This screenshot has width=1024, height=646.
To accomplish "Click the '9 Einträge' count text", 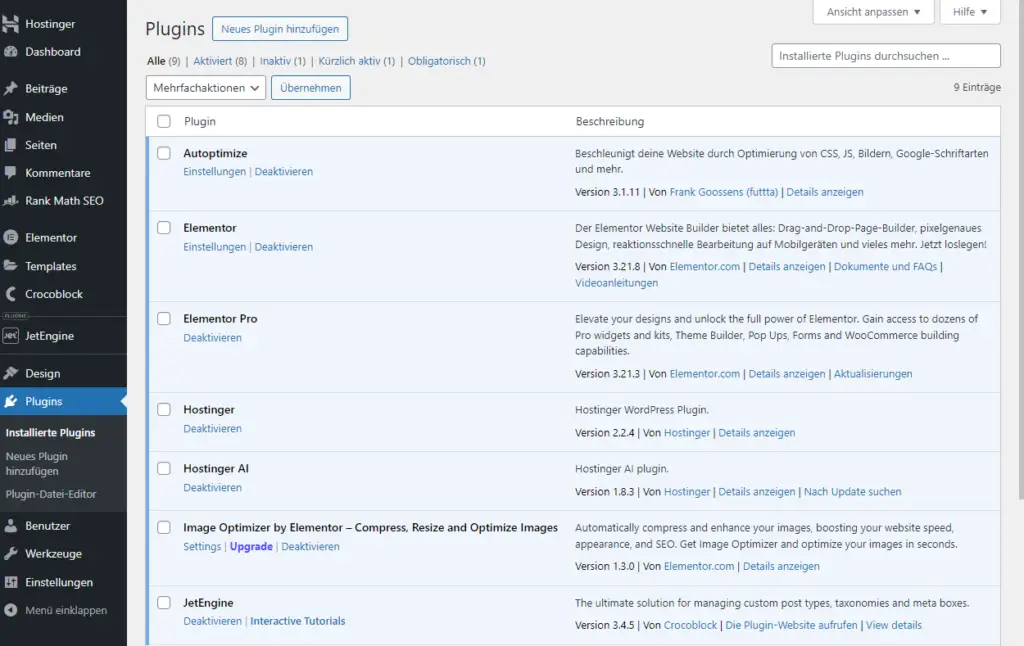I will pos(977,87).
